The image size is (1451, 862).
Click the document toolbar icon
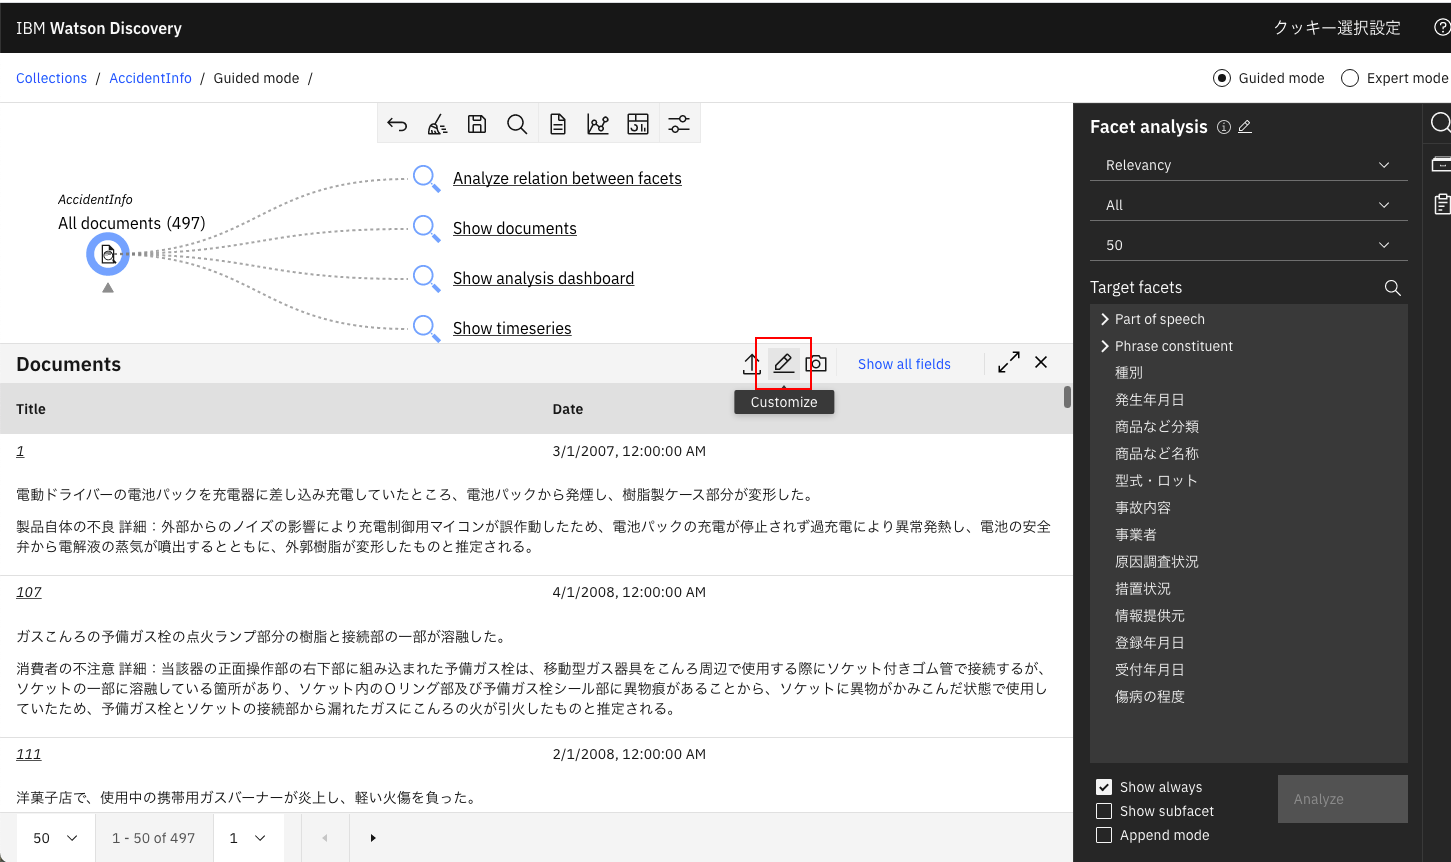click(558, 124)
